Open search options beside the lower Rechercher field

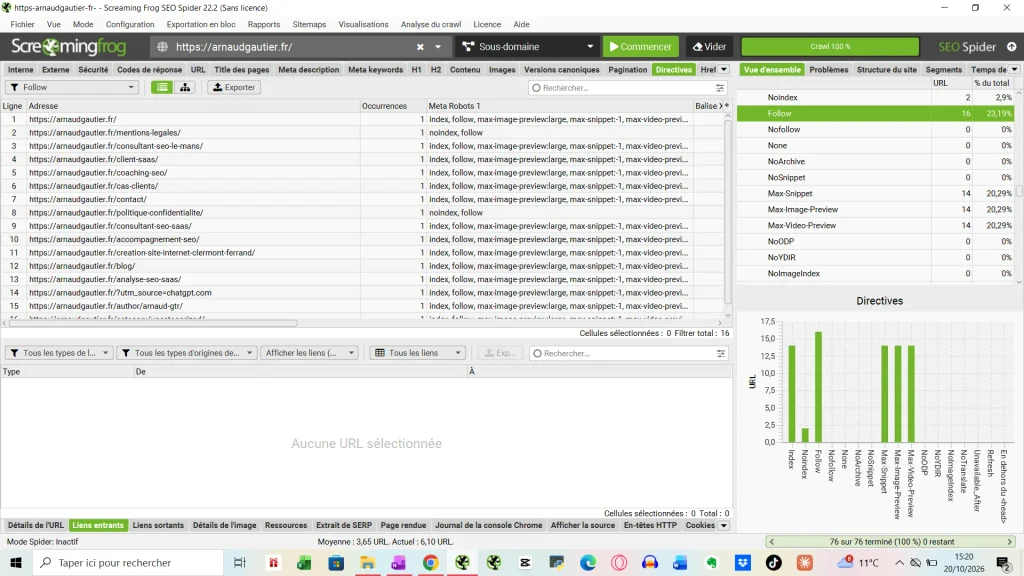point(721,353)
